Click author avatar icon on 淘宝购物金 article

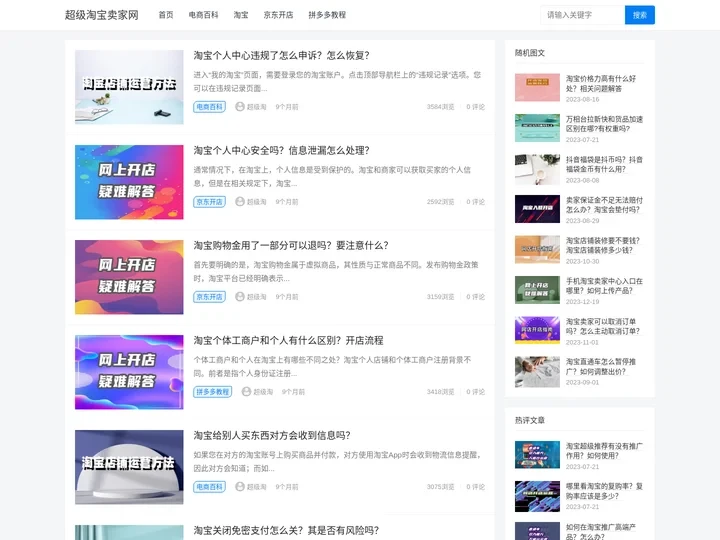[x=240, y=297]
